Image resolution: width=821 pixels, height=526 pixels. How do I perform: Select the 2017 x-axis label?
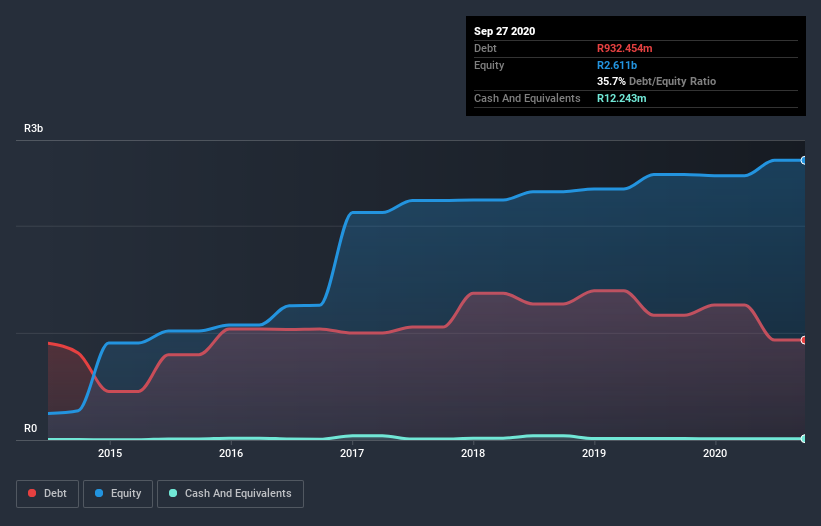[352, 453]
